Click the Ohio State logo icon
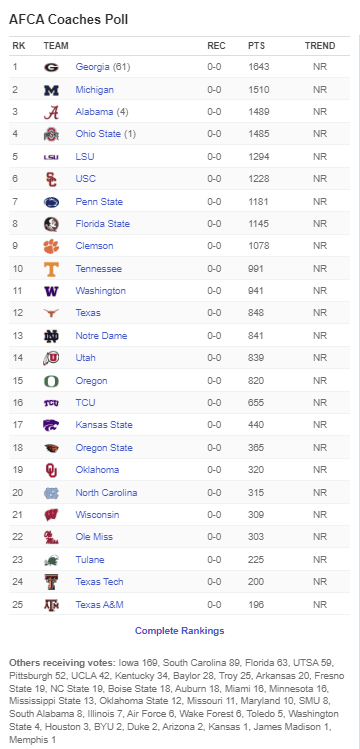This screenshot has height=749, width=360. click(51, 134)
